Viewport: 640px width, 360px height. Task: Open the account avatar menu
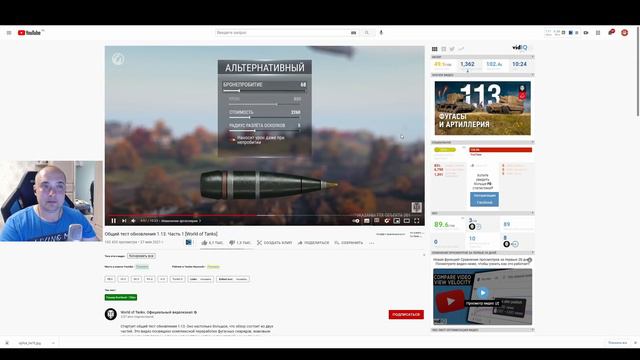624,33
